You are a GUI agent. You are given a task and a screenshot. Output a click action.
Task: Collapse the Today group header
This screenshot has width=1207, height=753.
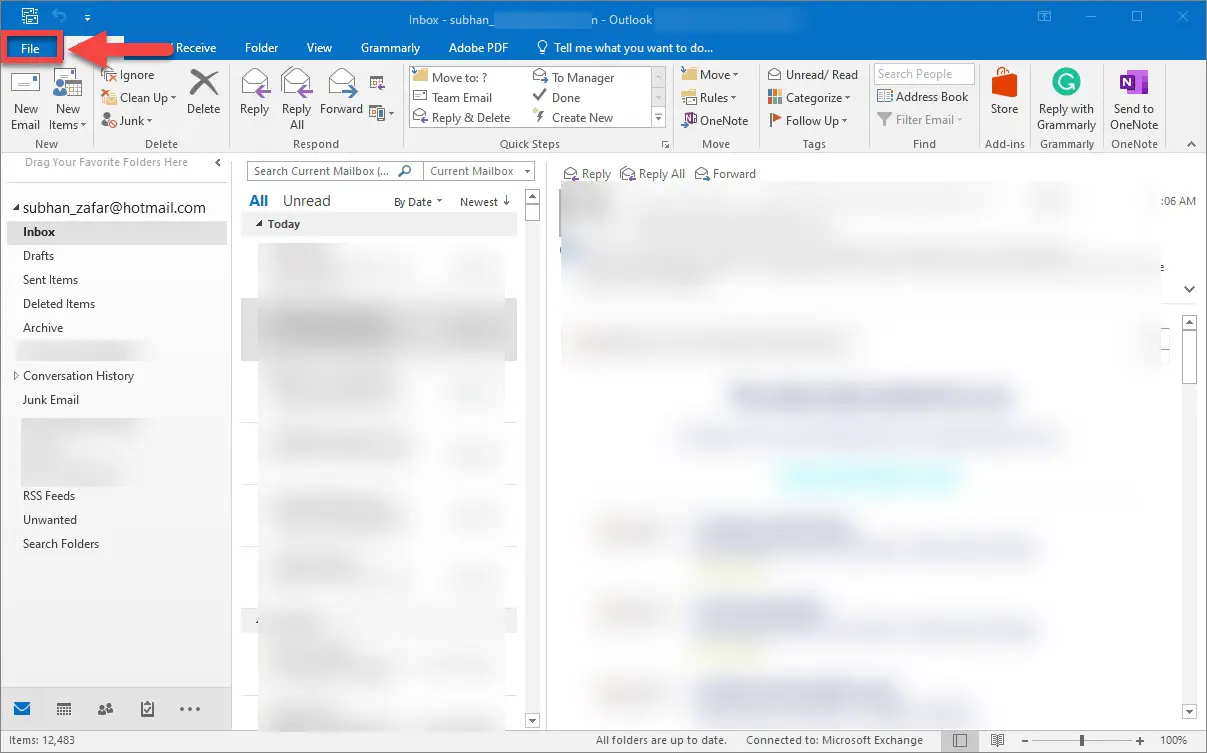(x=259, y=224)
